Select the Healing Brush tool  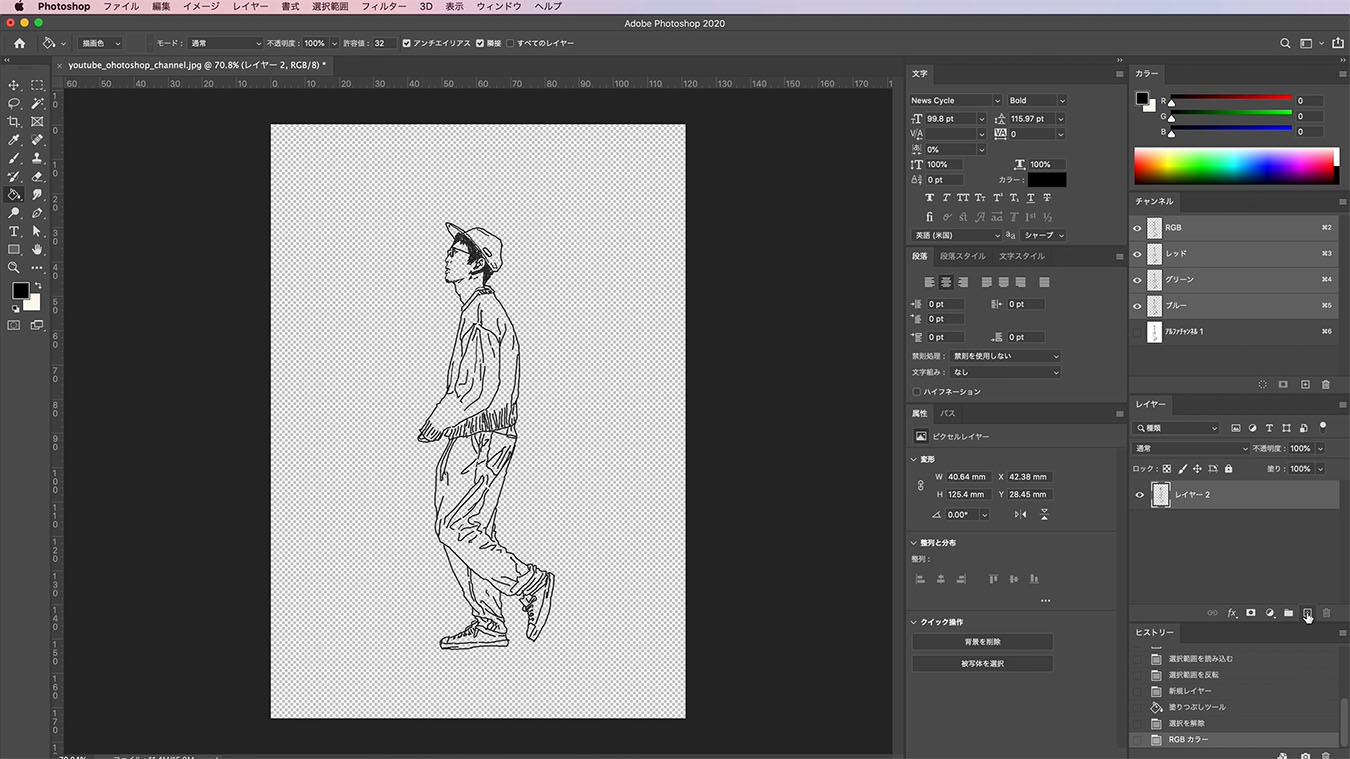point(37,140)
